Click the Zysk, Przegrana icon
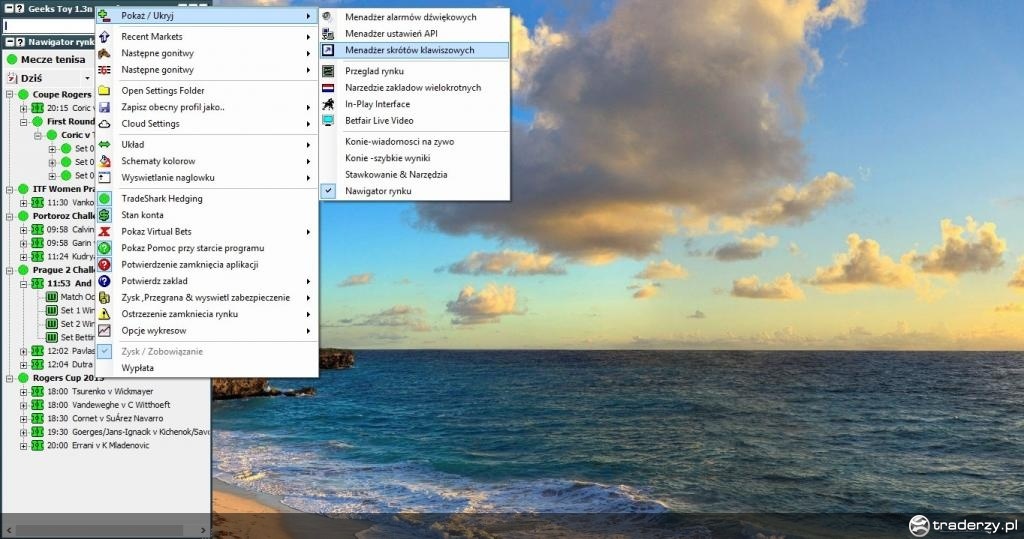Image resolution: width=1024 pixels, height=539 pixels. click(x=104, y=298)
